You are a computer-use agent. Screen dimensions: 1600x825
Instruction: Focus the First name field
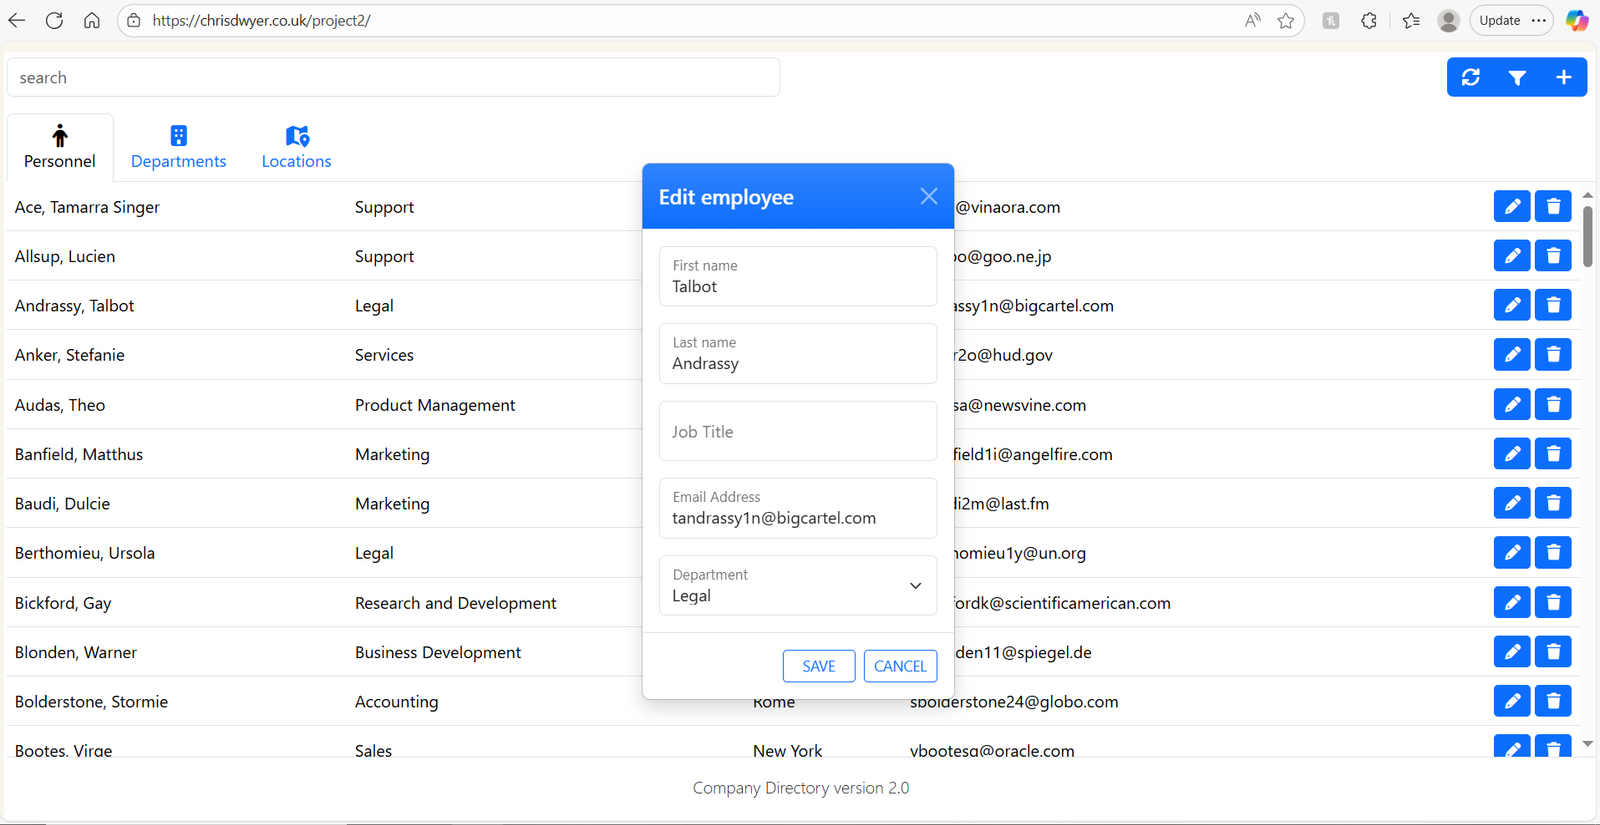click(x=798, y=276)
